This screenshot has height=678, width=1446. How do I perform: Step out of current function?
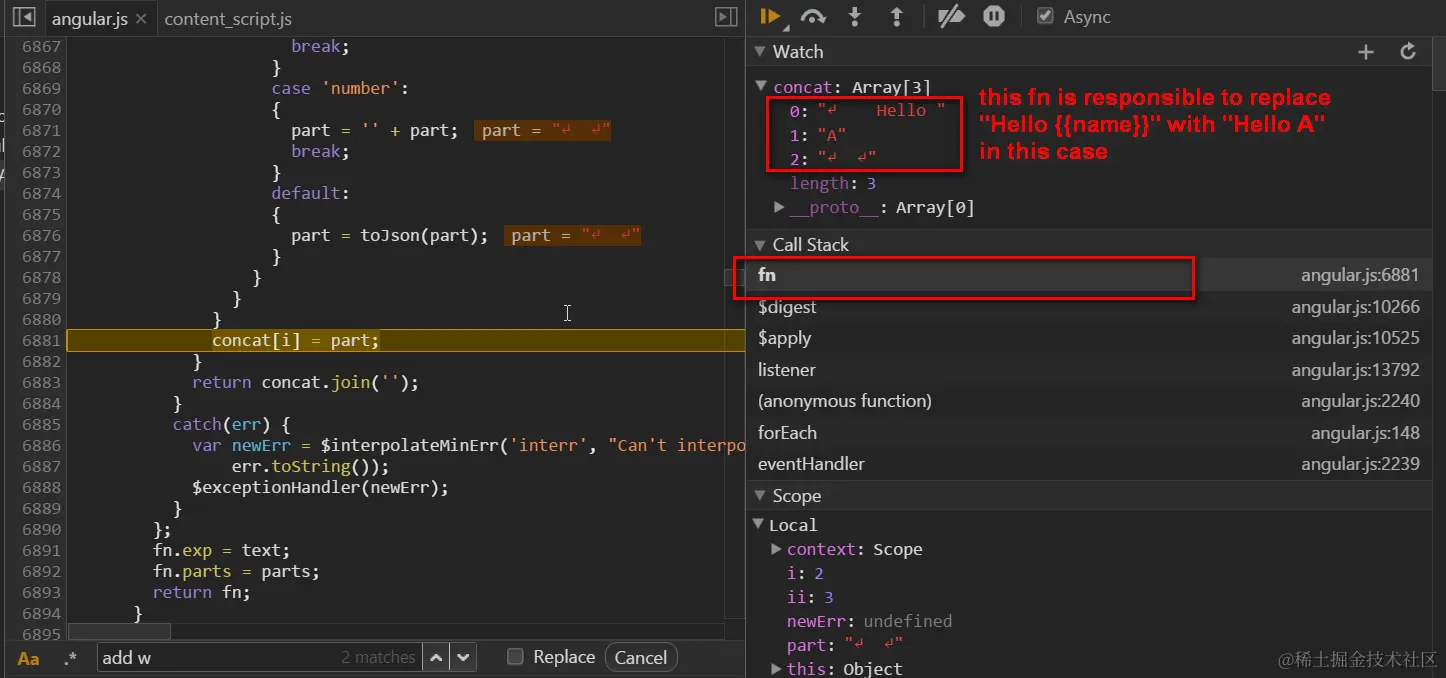pos(897,16)
